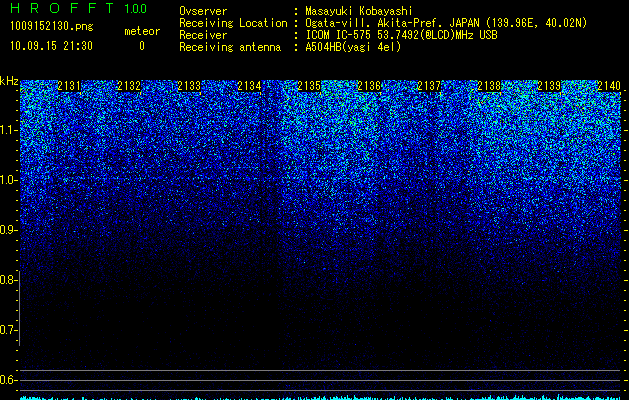Click the Receiving antenna label

230,47
